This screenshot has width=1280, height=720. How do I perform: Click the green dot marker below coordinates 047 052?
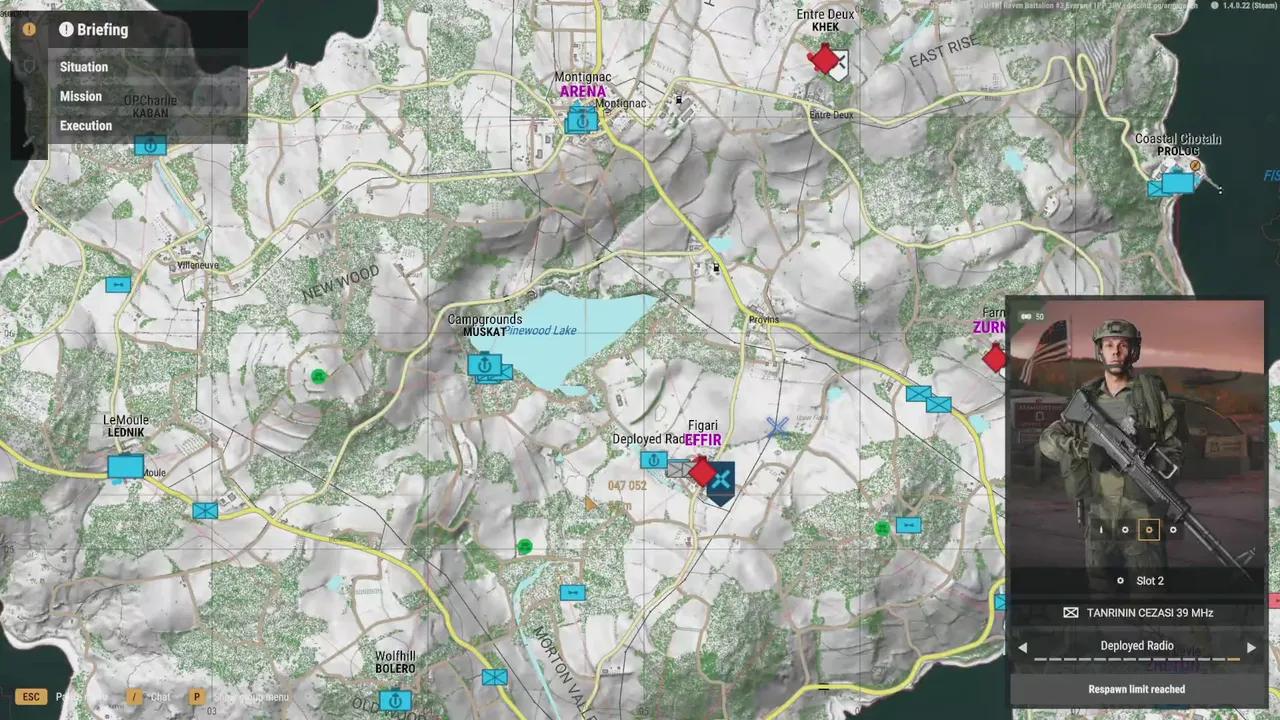coord(525,546)
